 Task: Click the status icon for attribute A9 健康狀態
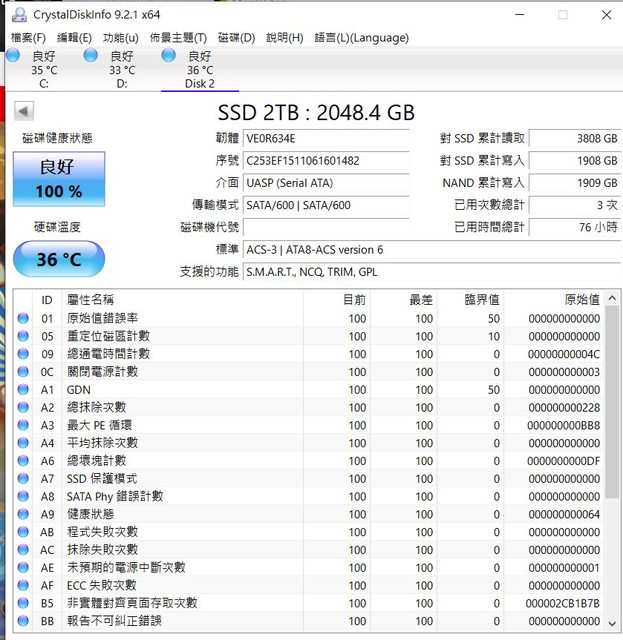pyautogui.click(x=24, y=514)
